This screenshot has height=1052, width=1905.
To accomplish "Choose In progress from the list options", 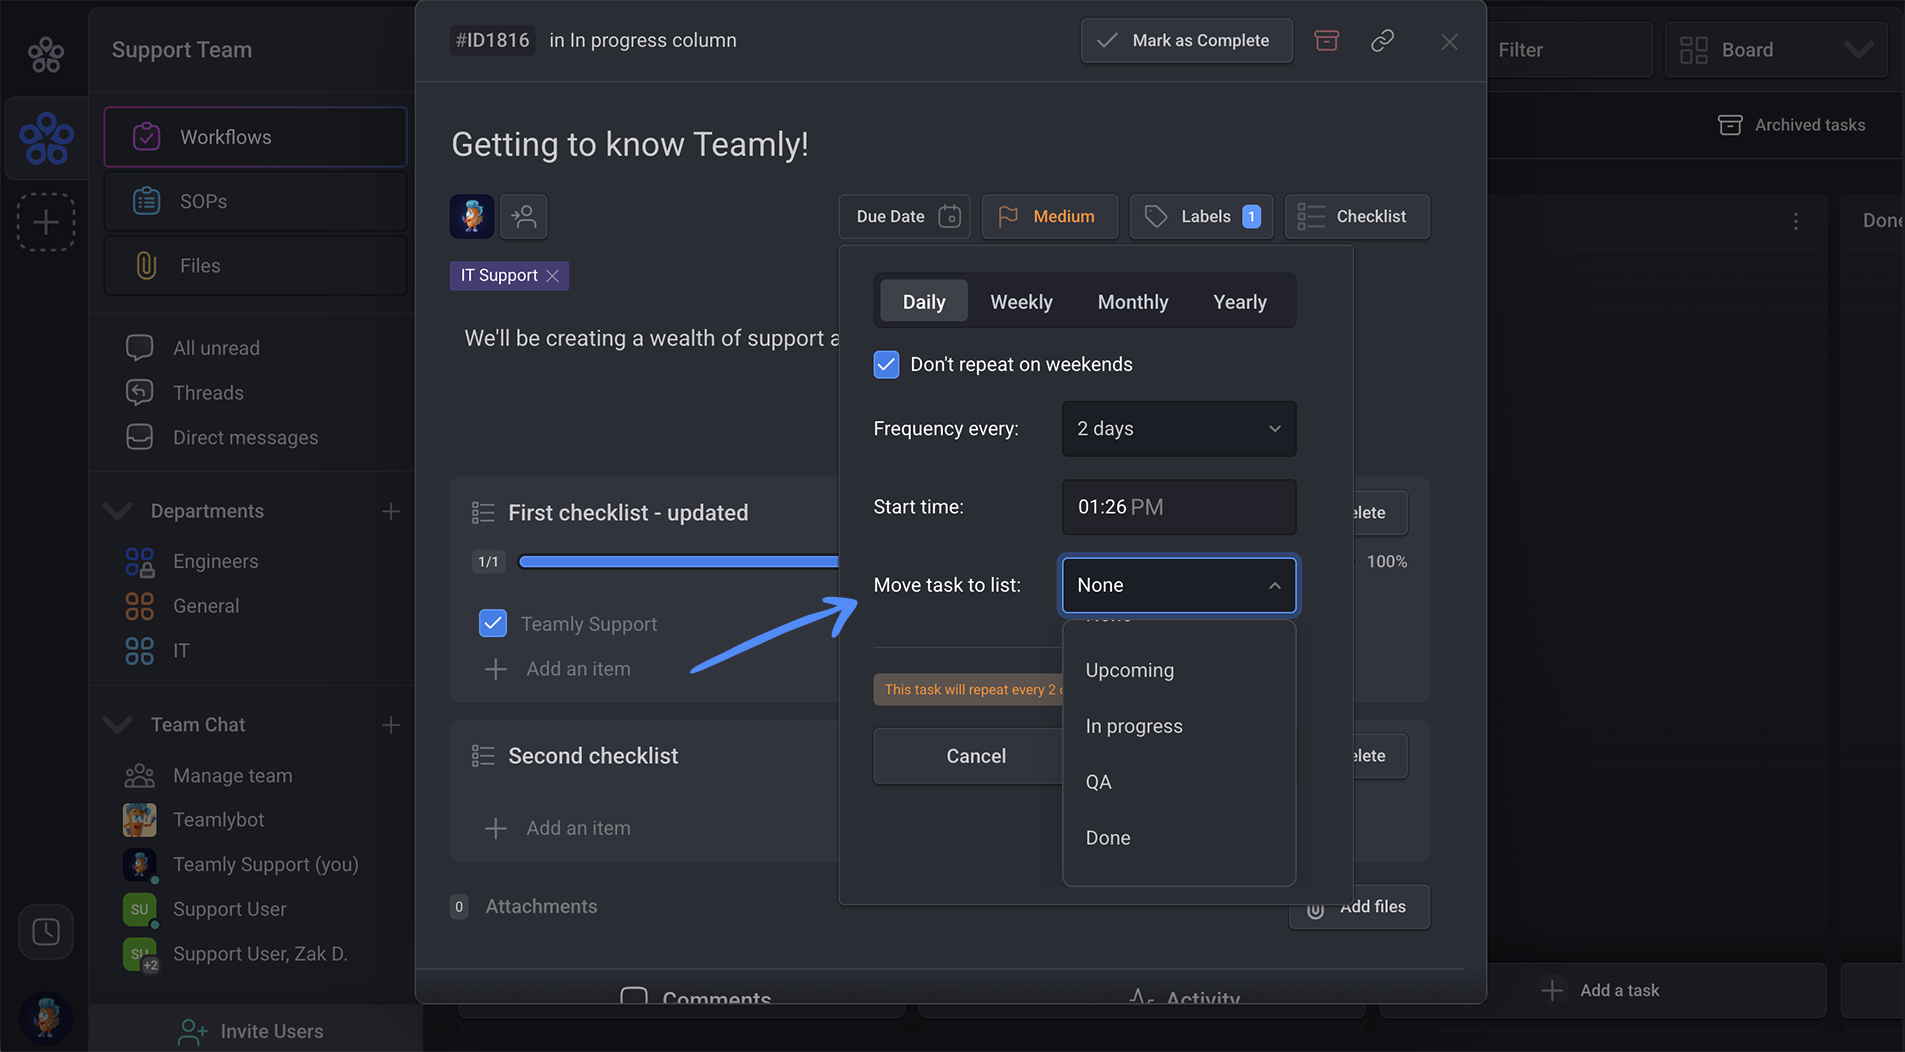I will pos(1179,726).
